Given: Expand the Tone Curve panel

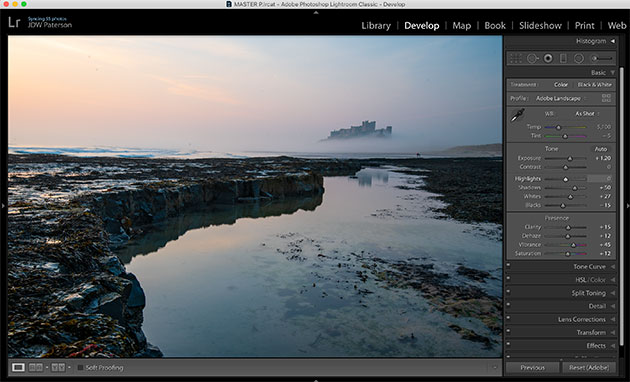Looking at the screenshot, I should click(x=613, y=267).
